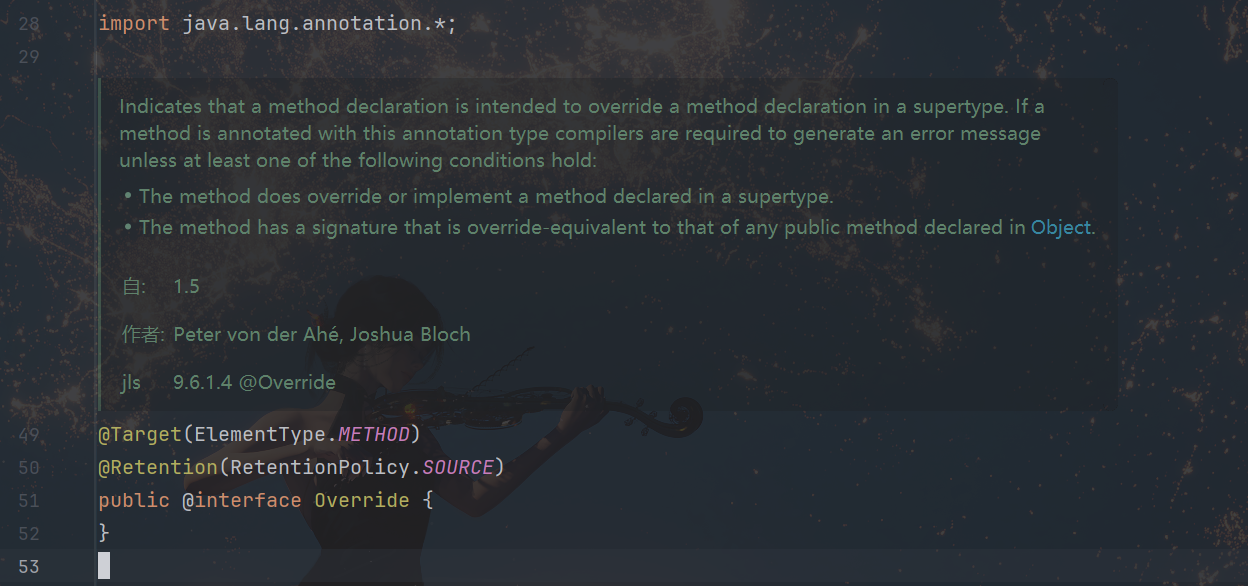Click line number 28 in the gutter
This screenshot has width=1248, height=586.
28,24
